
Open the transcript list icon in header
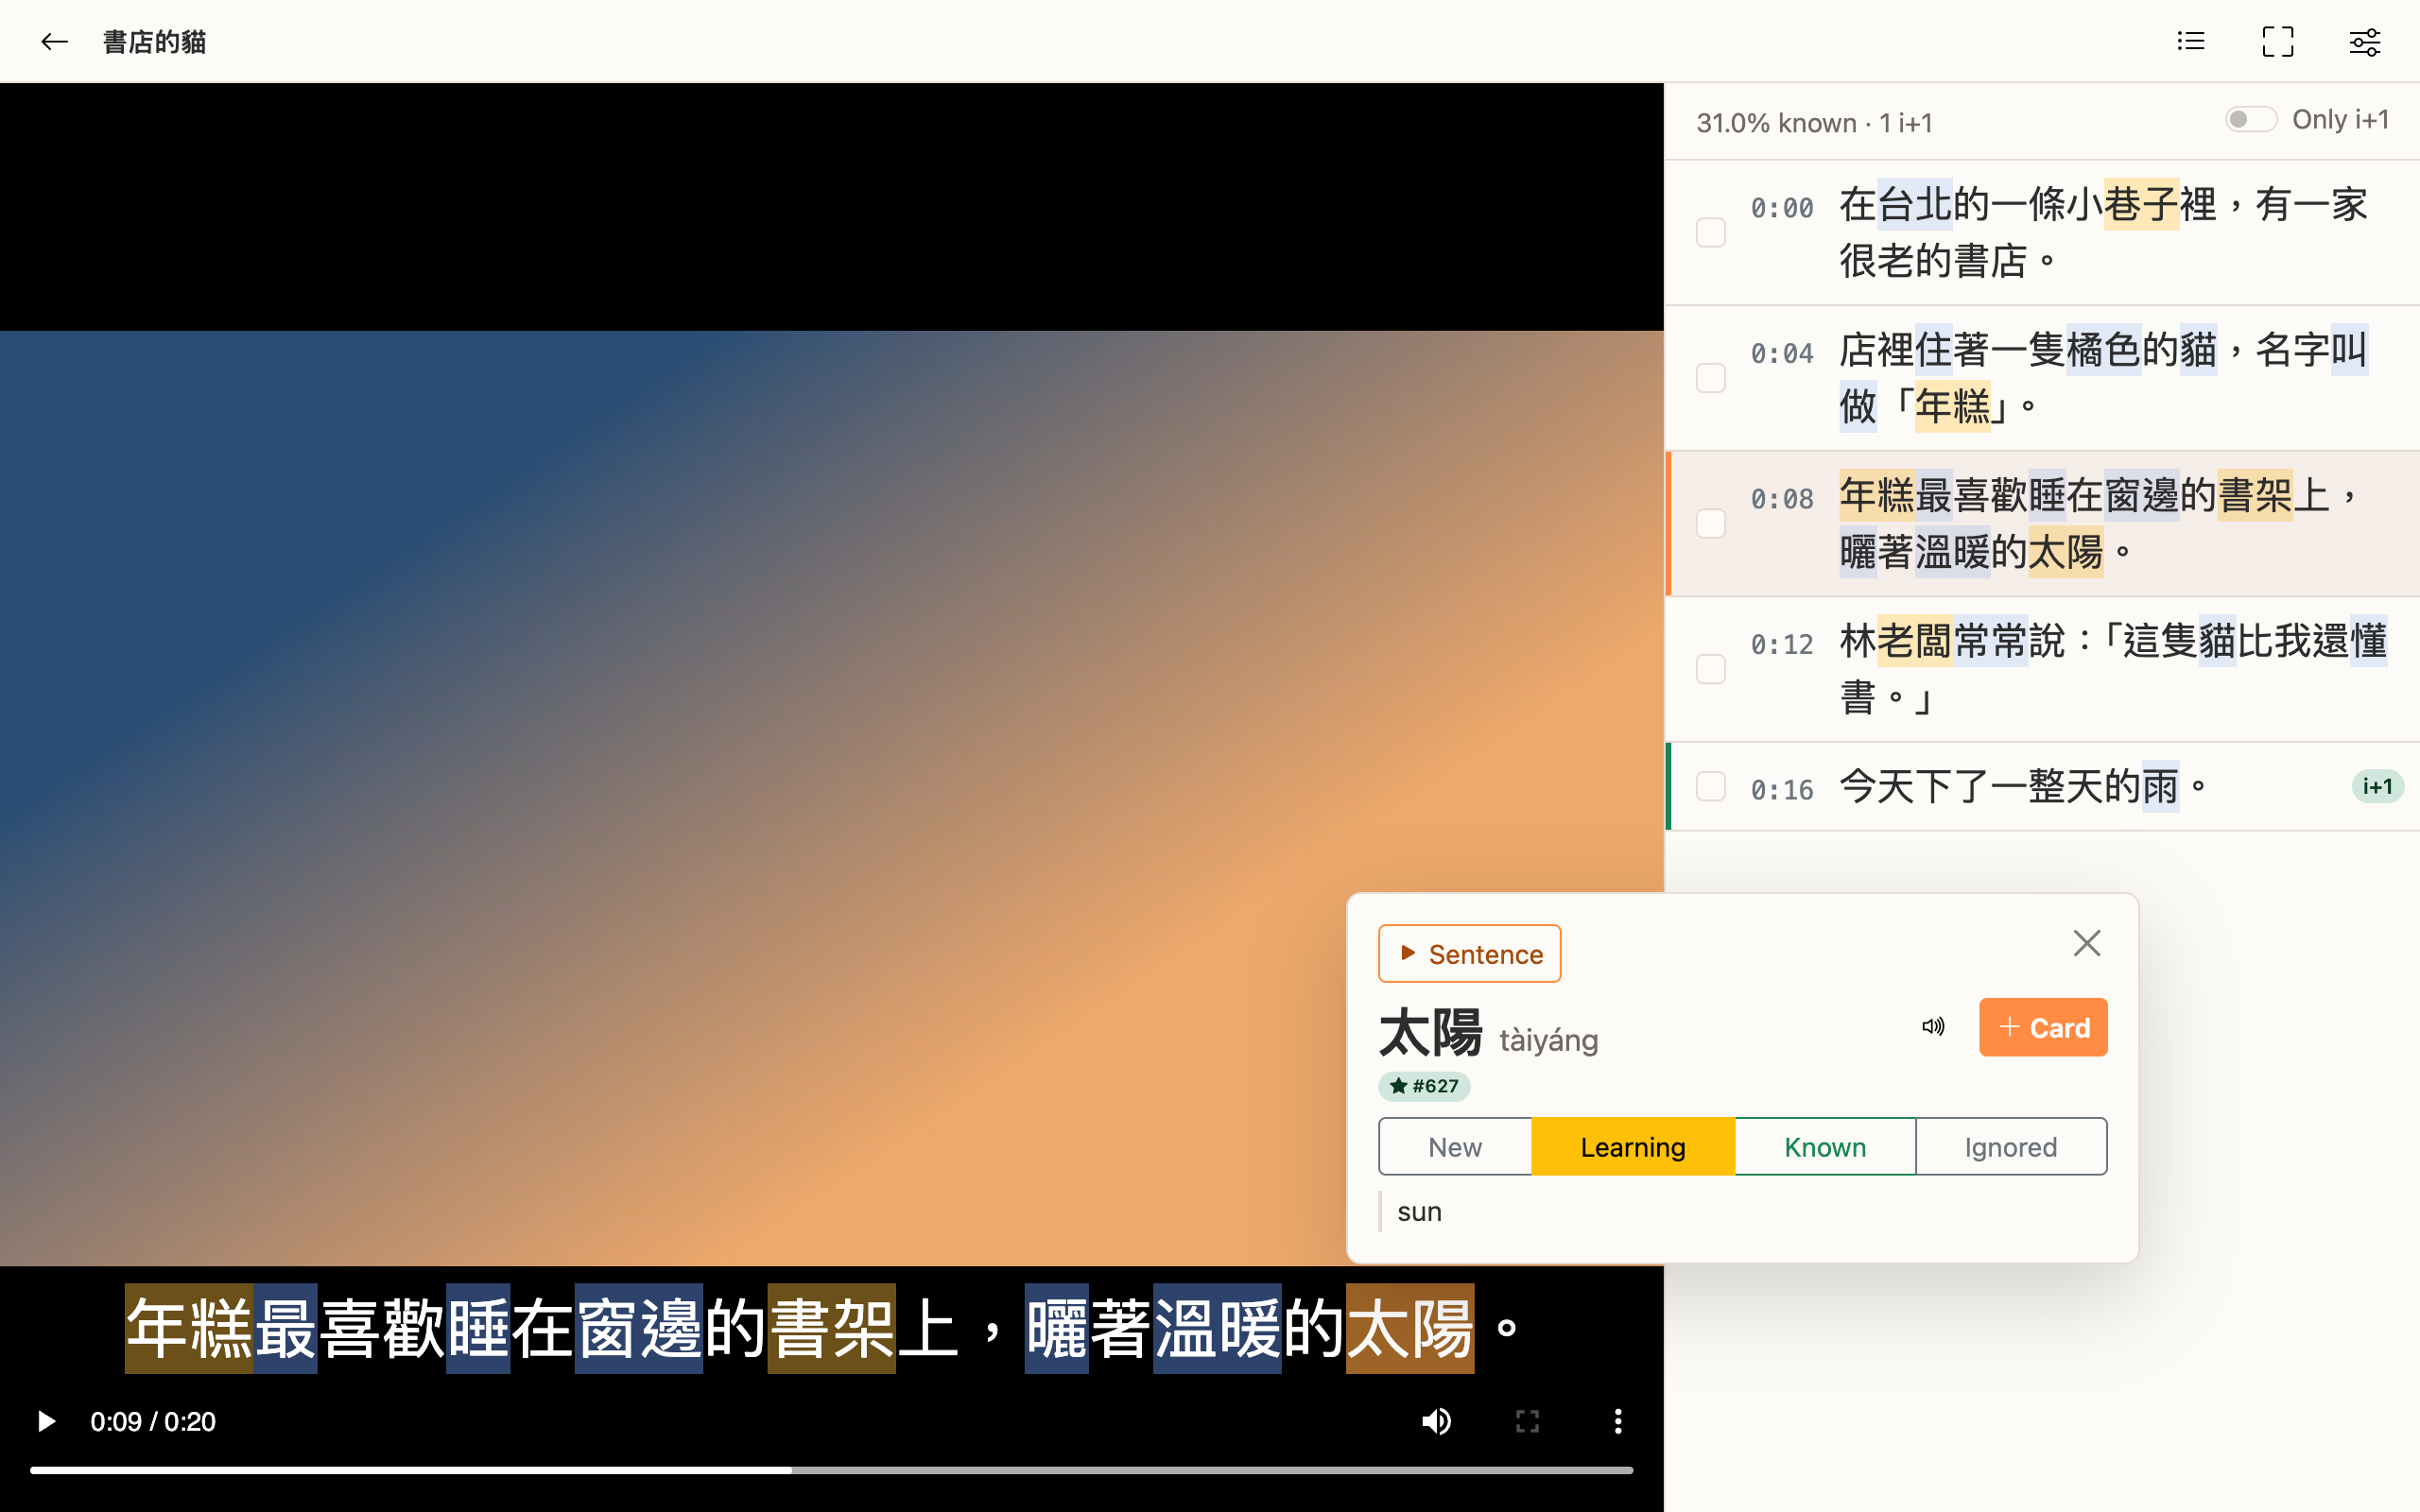2191,41
